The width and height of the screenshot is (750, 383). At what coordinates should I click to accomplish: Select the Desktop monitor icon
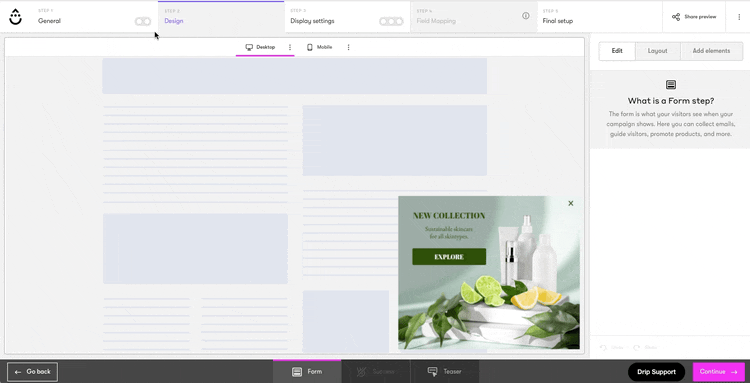(x=249, y=47)
